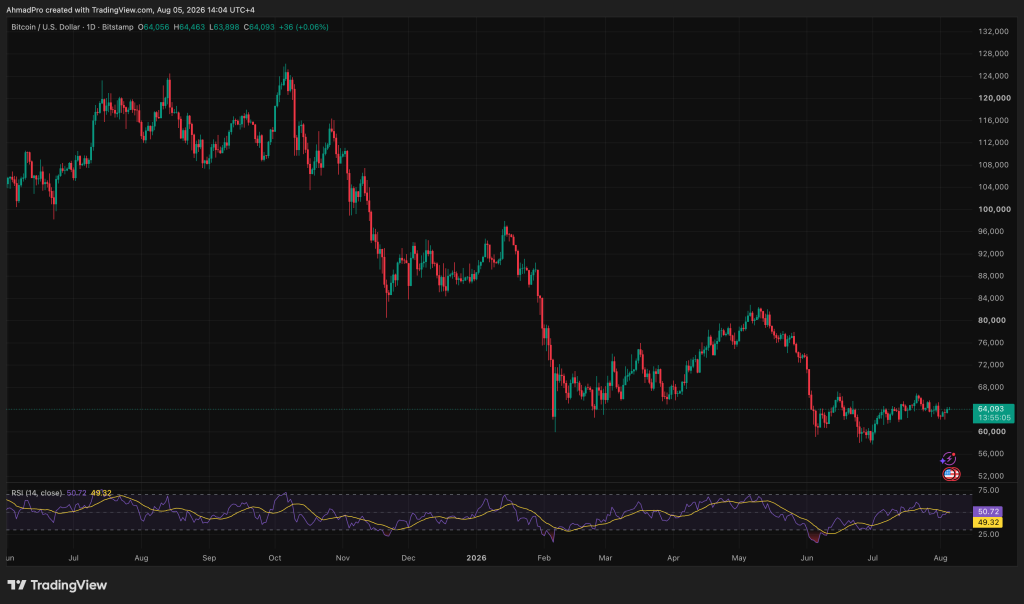Click the May label on time axis
The width and height of the screenshot is (1024, 604).
pyautogui.click(x=739, y=558)
